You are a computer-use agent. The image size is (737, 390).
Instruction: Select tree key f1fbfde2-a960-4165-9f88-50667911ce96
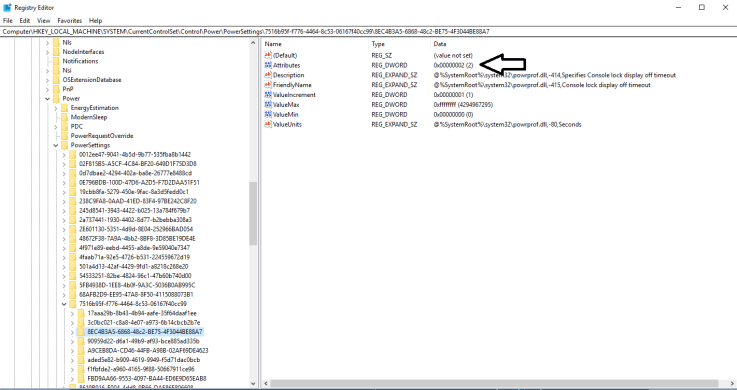click(141, 369)
